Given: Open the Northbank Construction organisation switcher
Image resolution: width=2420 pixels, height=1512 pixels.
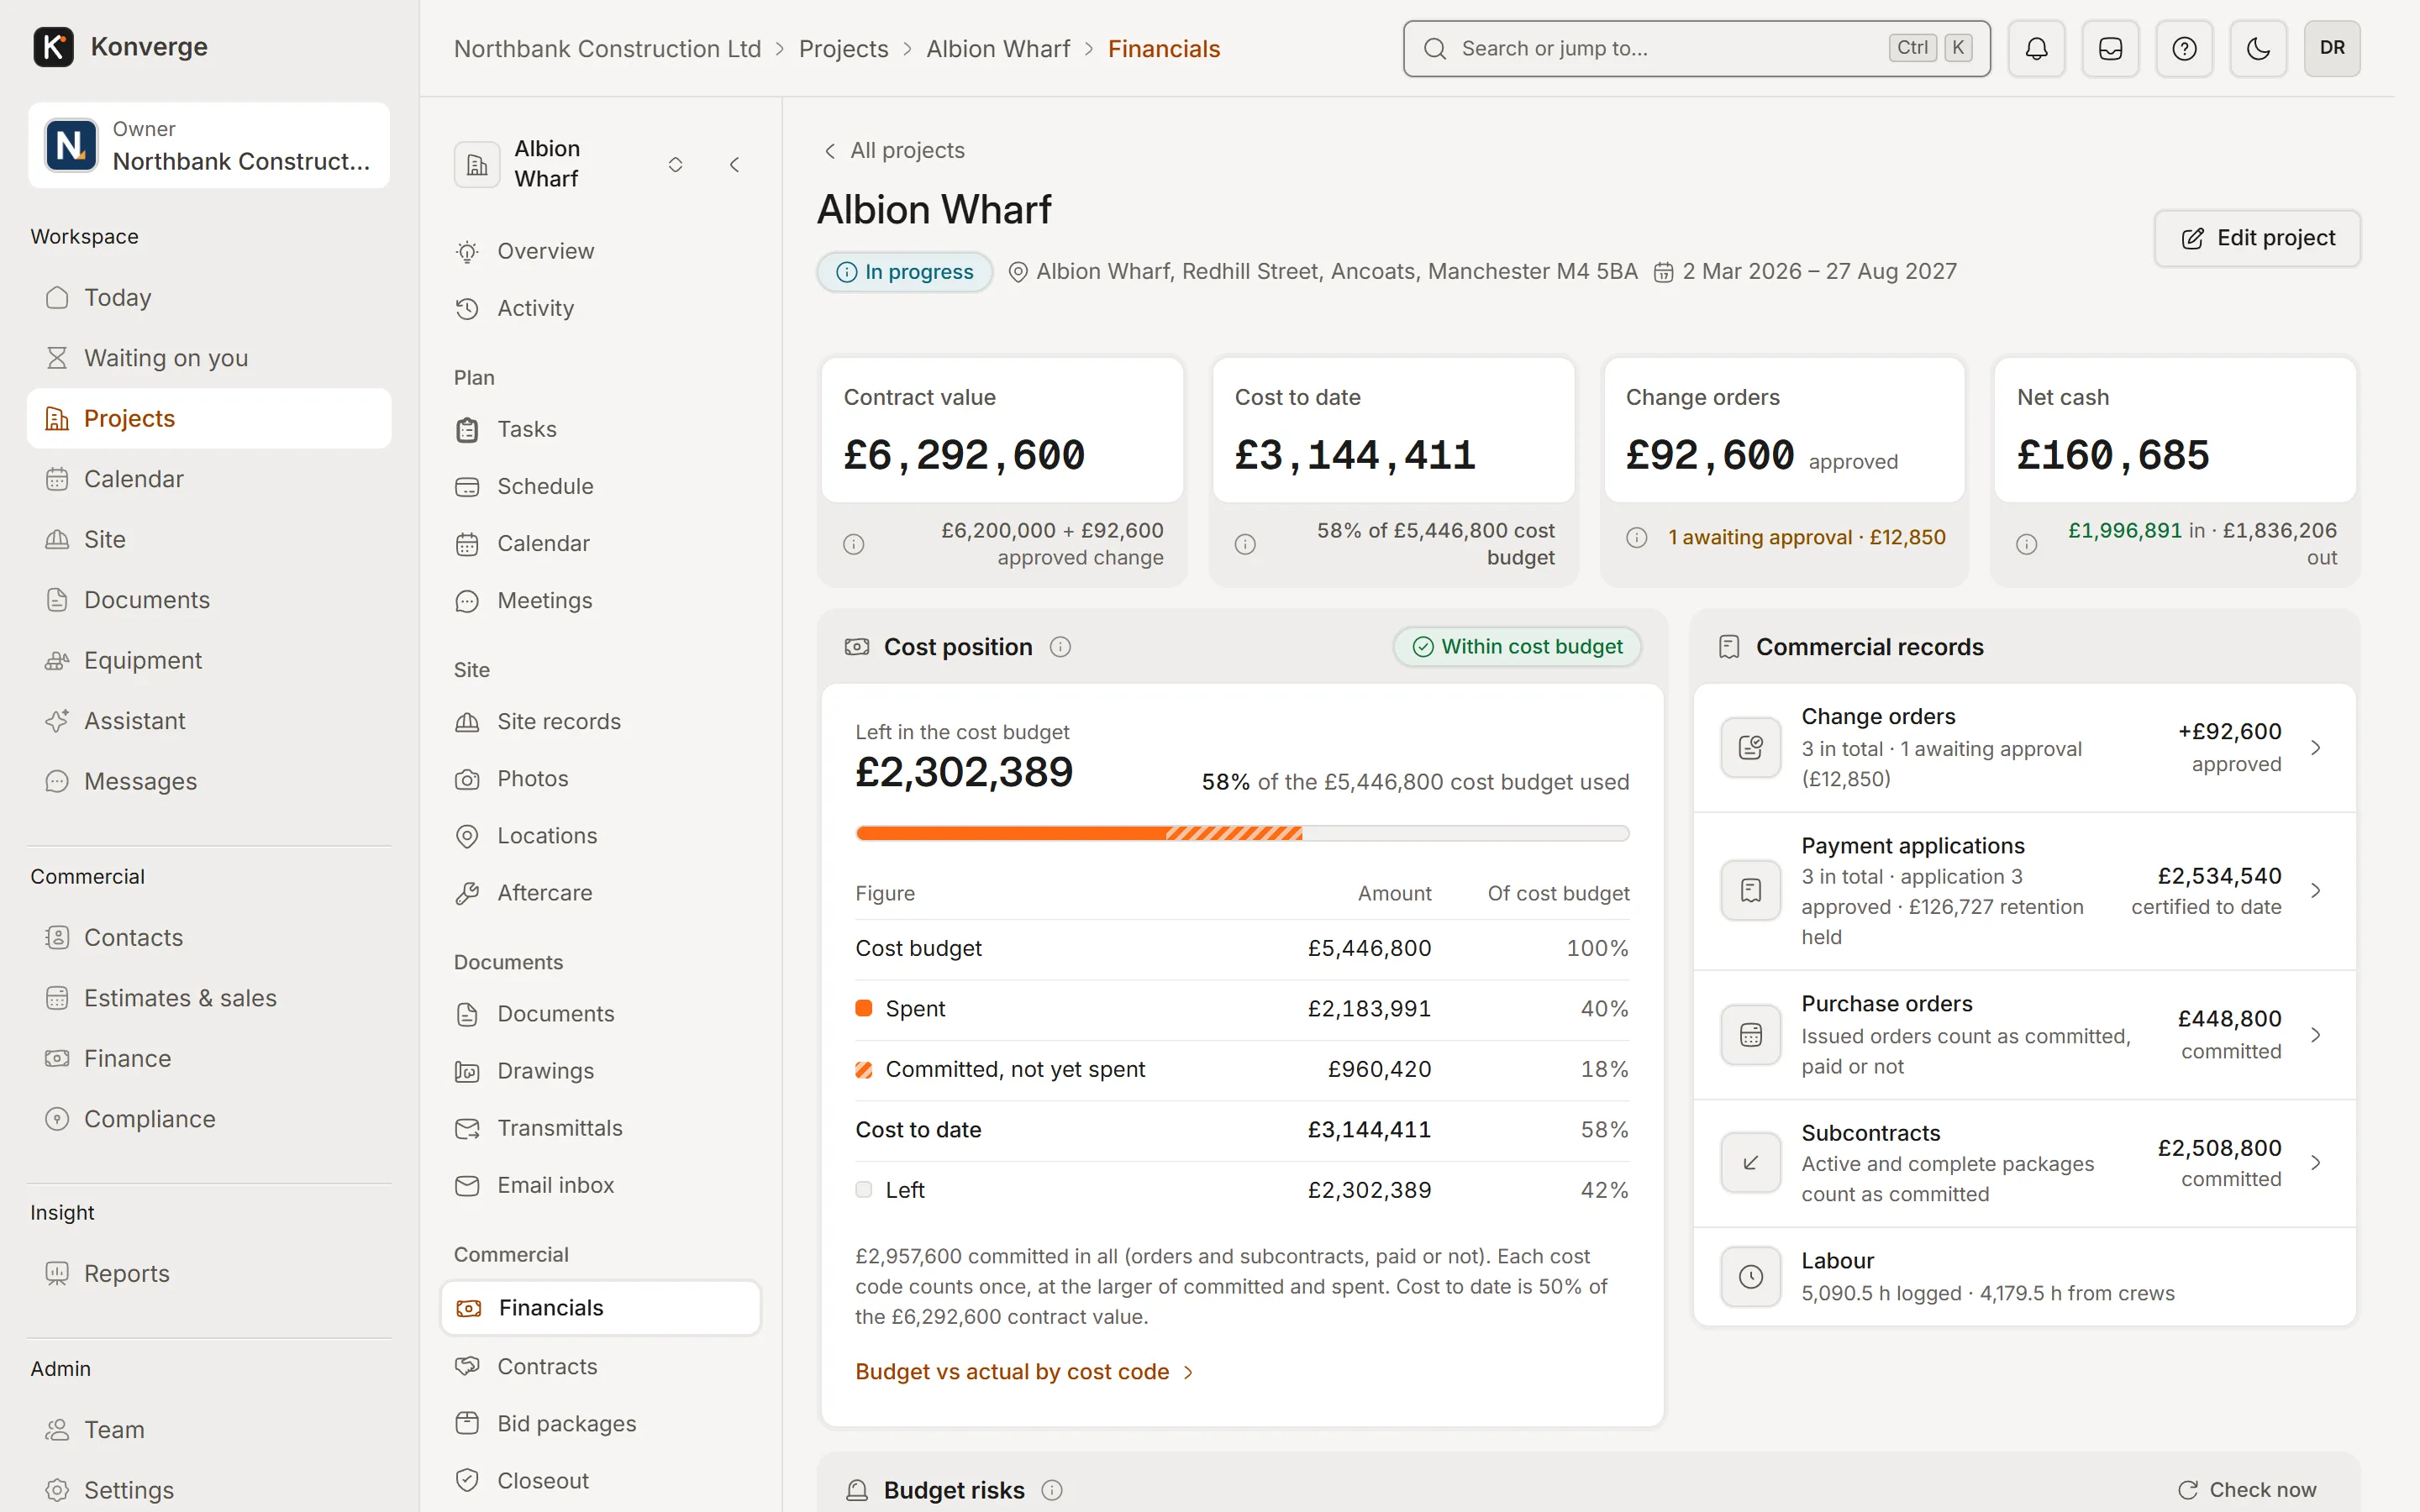Looking at the screenshot, I should point(209,145).
